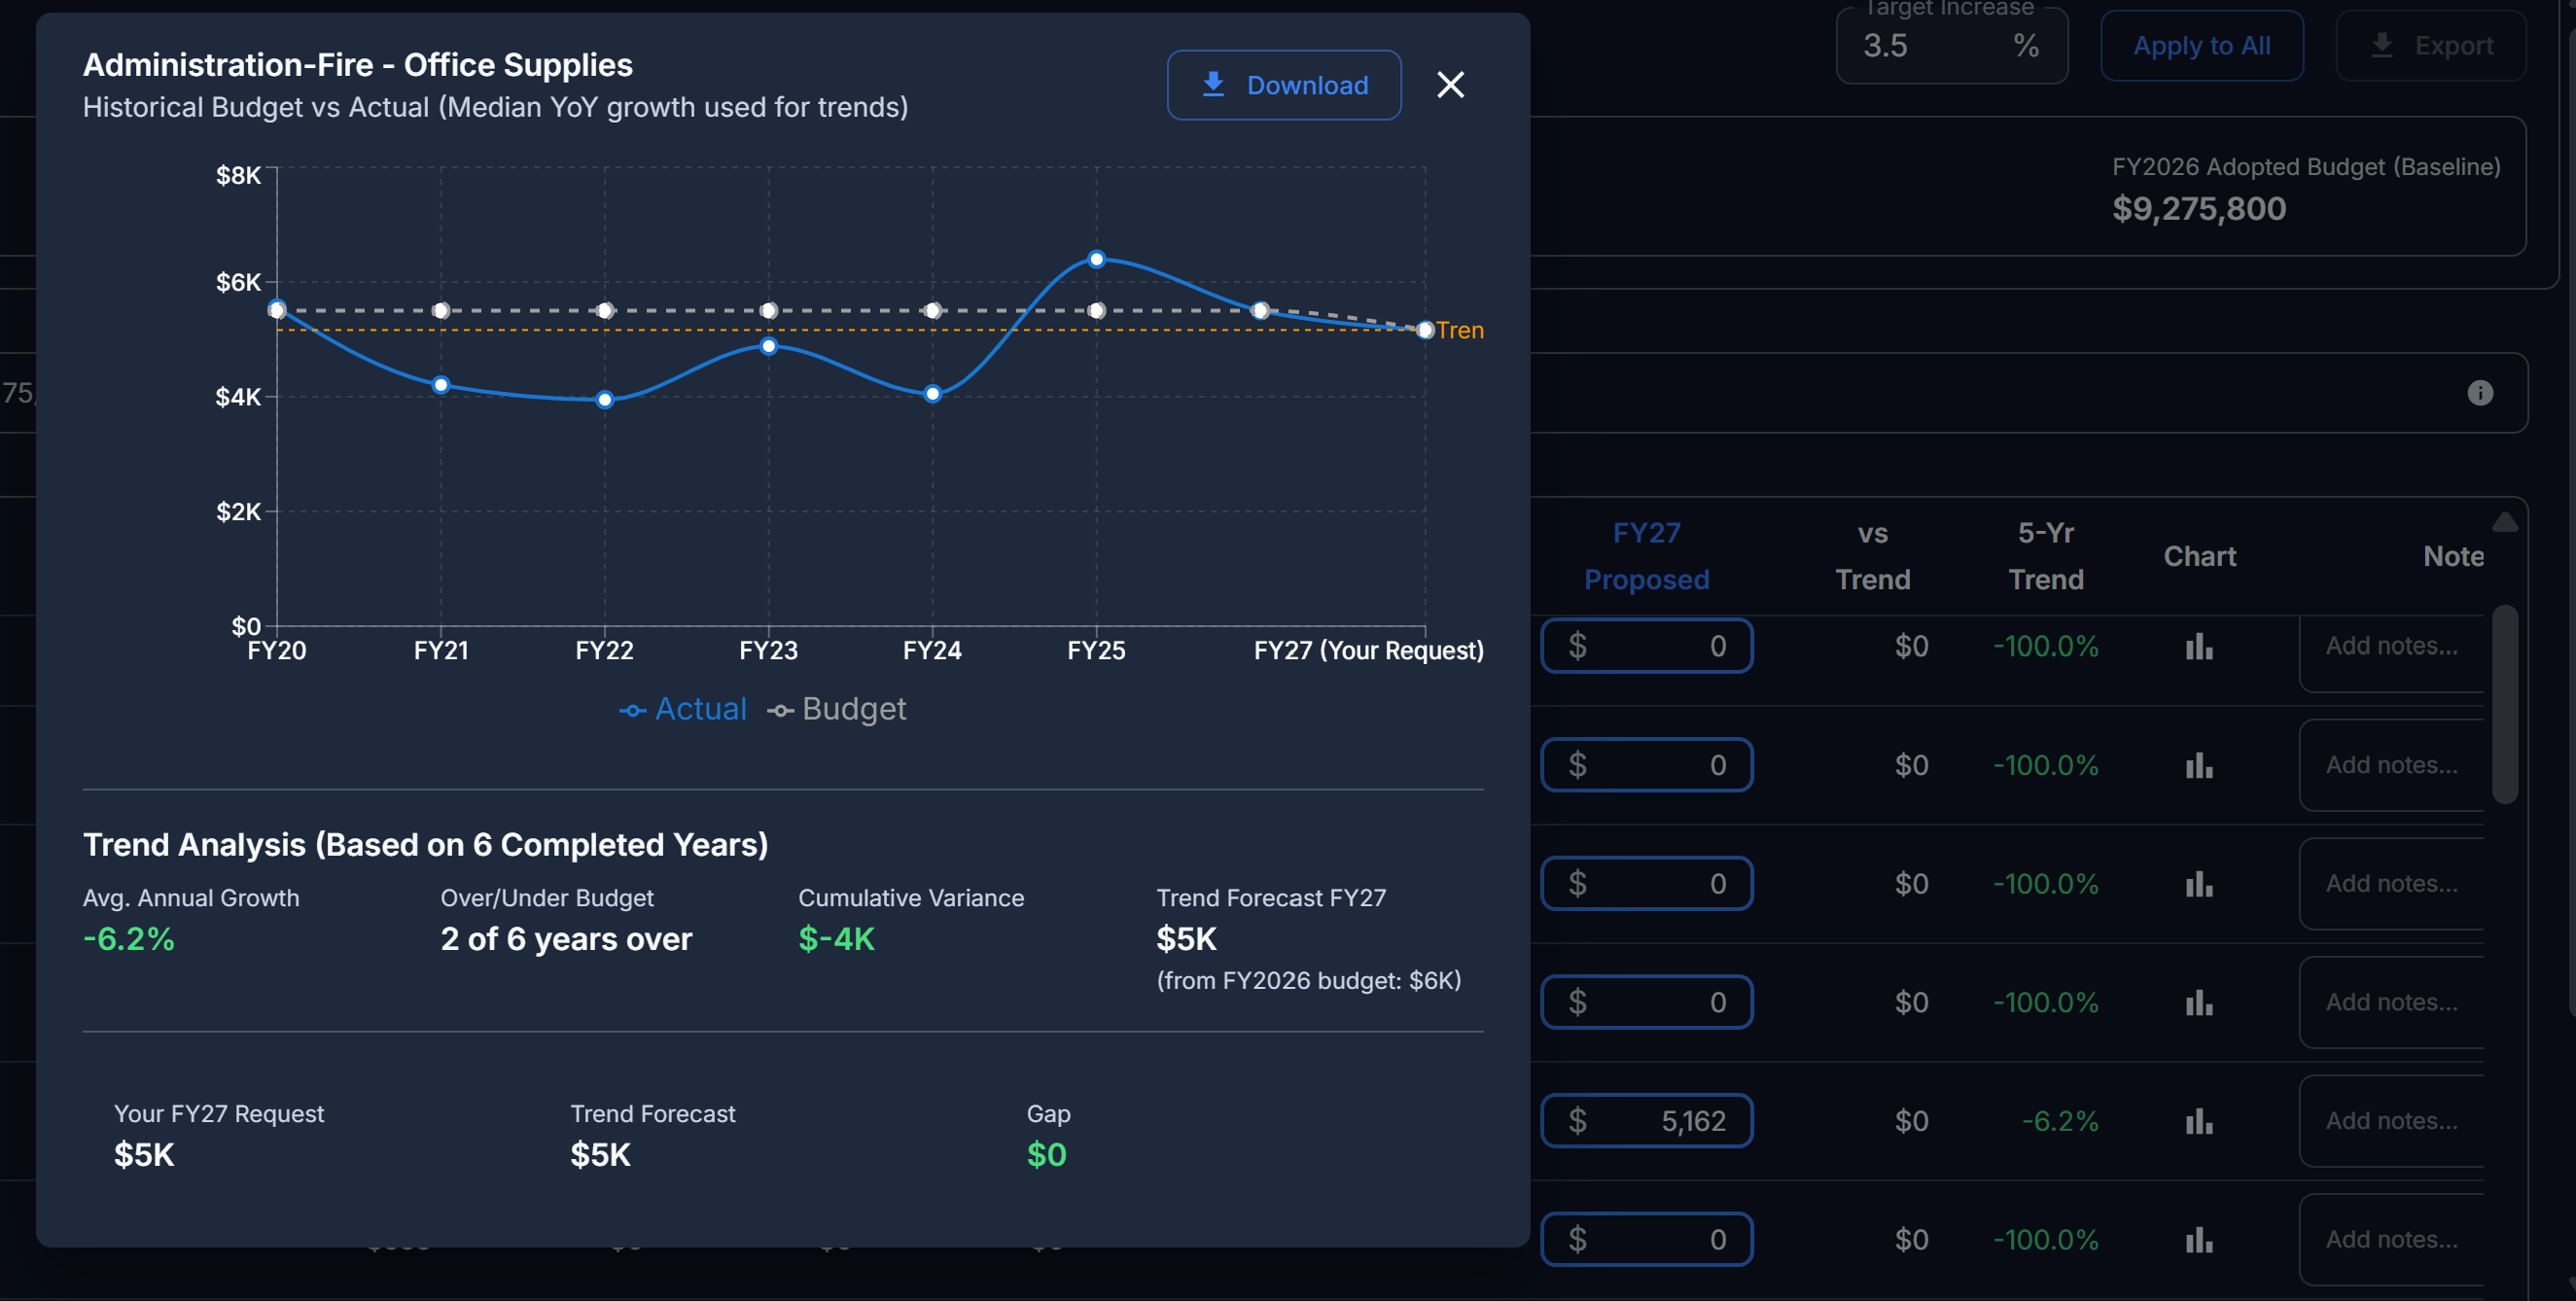Click the scroll-up arrow above the table scrollbar
This screenshot has height=1301, width=2576.
pos(2504,522)
